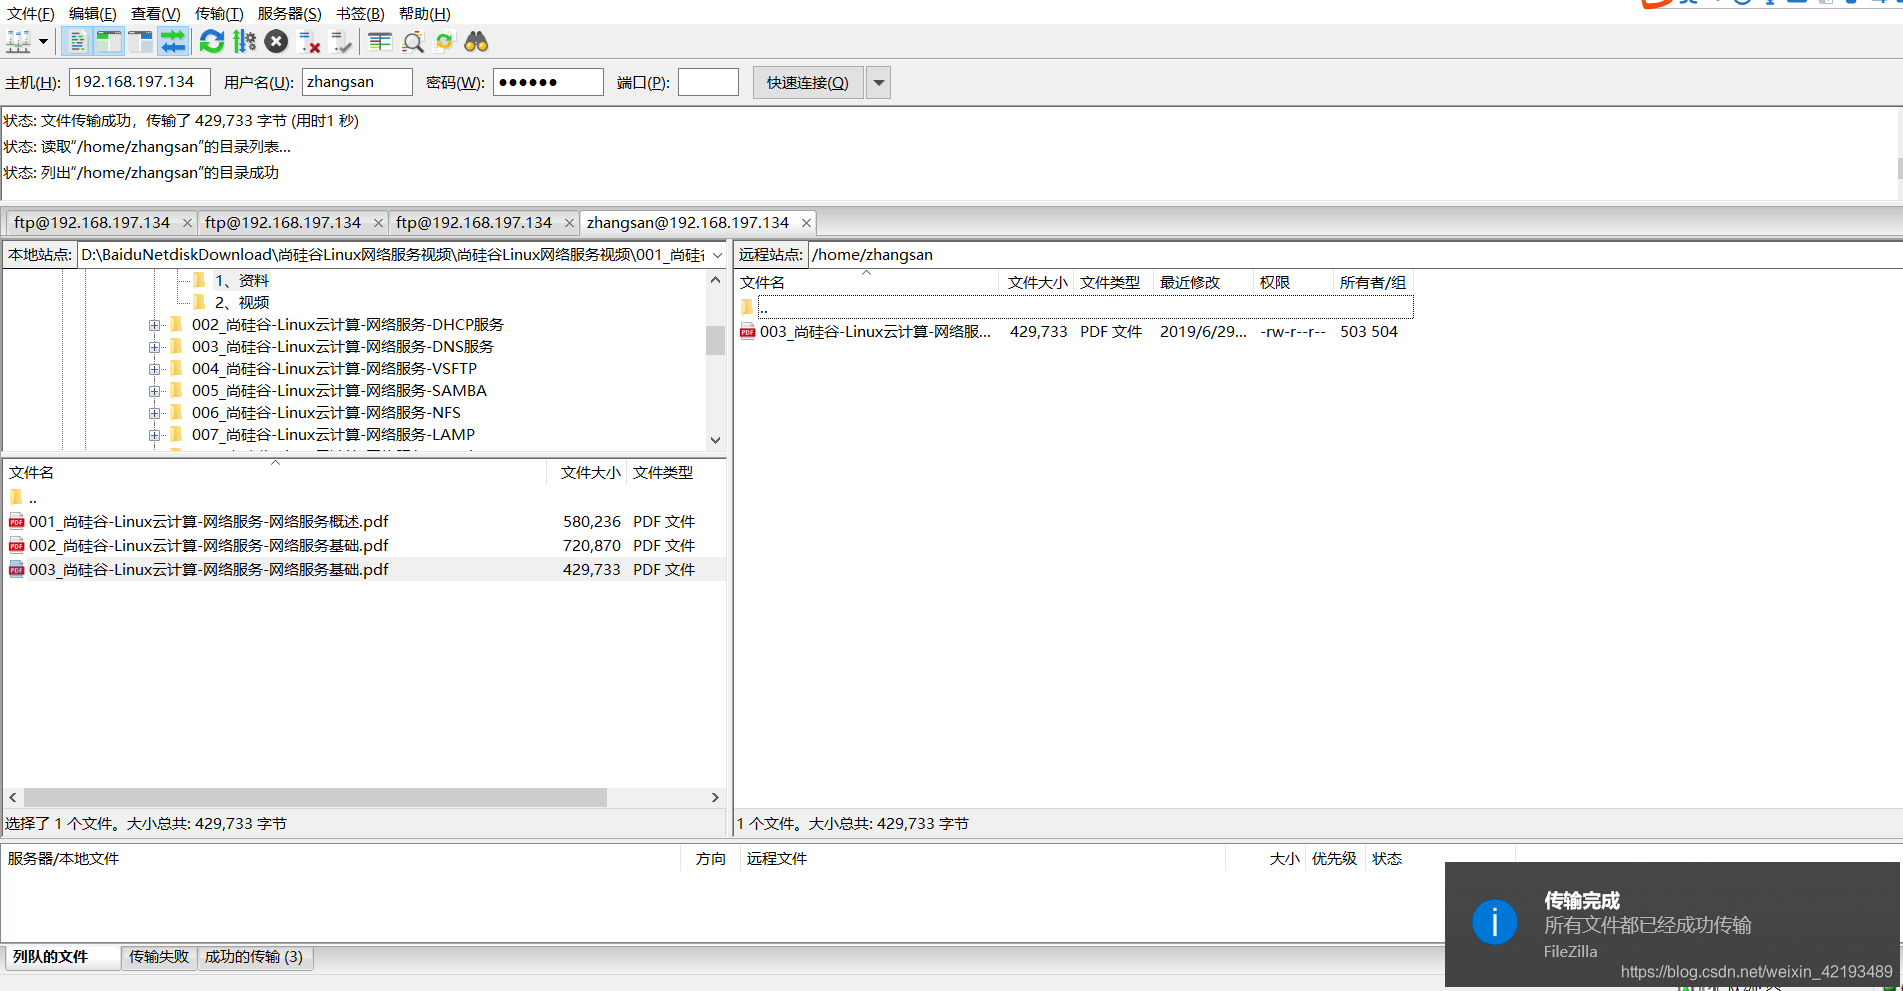The width and height of the screenshot is (1903, 991).
Task: Open the 服务器(S) menu
Action: pyautogui.click(x=289, y=13)
